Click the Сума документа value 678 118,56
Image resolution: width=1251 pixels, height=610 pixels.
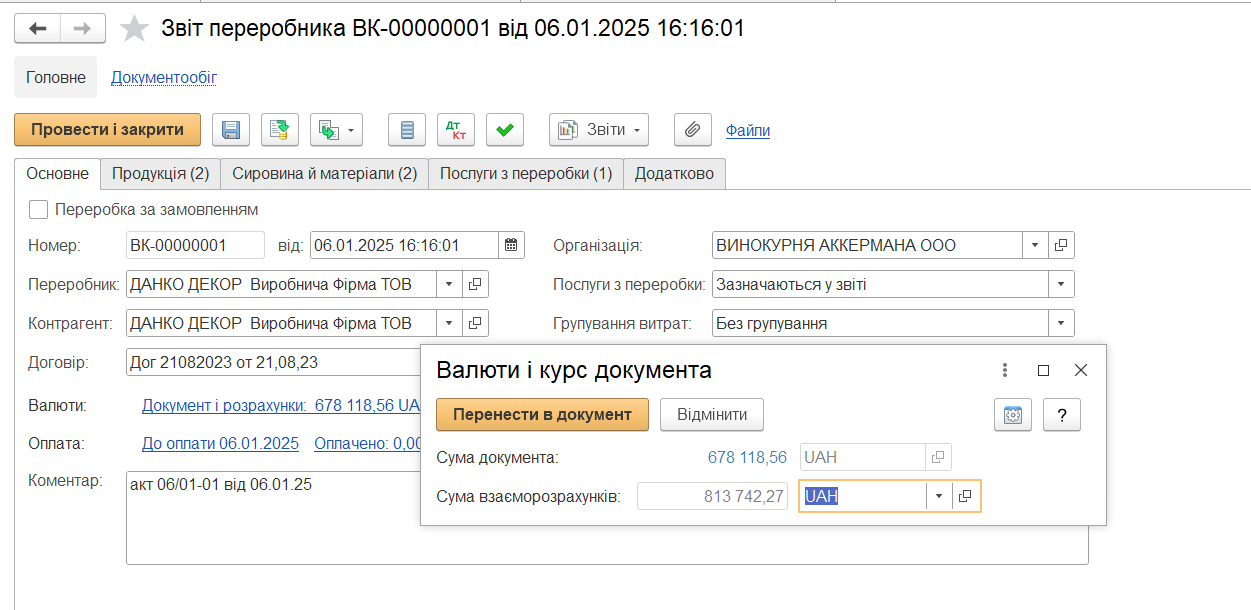point(747,457)
